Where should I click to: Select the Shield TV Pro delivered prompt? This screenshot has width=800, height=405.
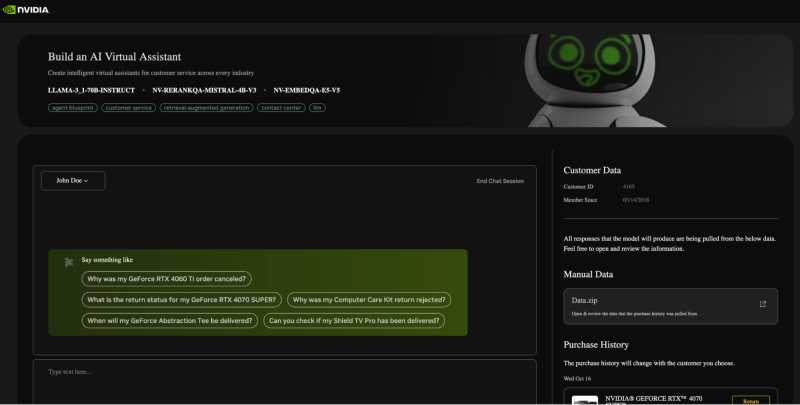[354, 321]
